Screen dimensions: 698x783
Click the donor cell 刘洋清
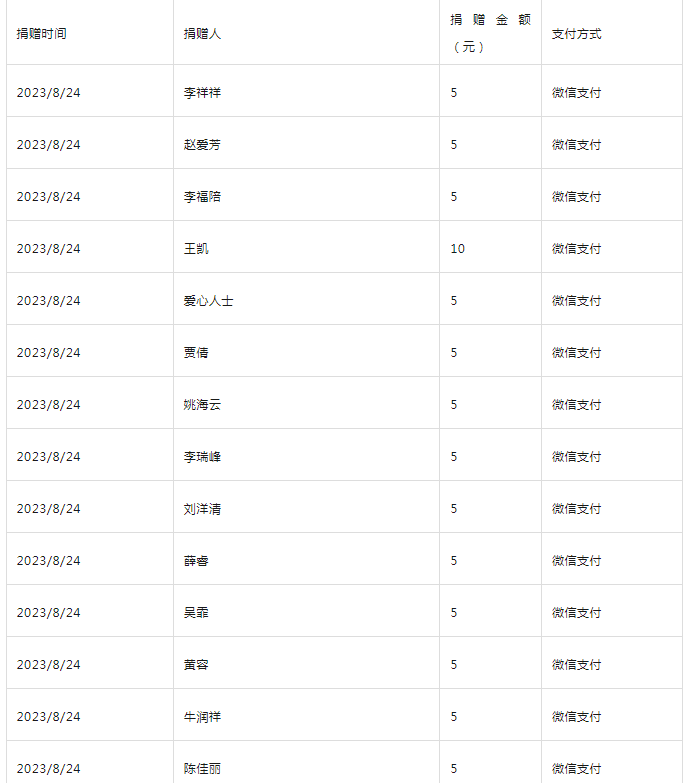pyautogui.click(x=202, y=509)
